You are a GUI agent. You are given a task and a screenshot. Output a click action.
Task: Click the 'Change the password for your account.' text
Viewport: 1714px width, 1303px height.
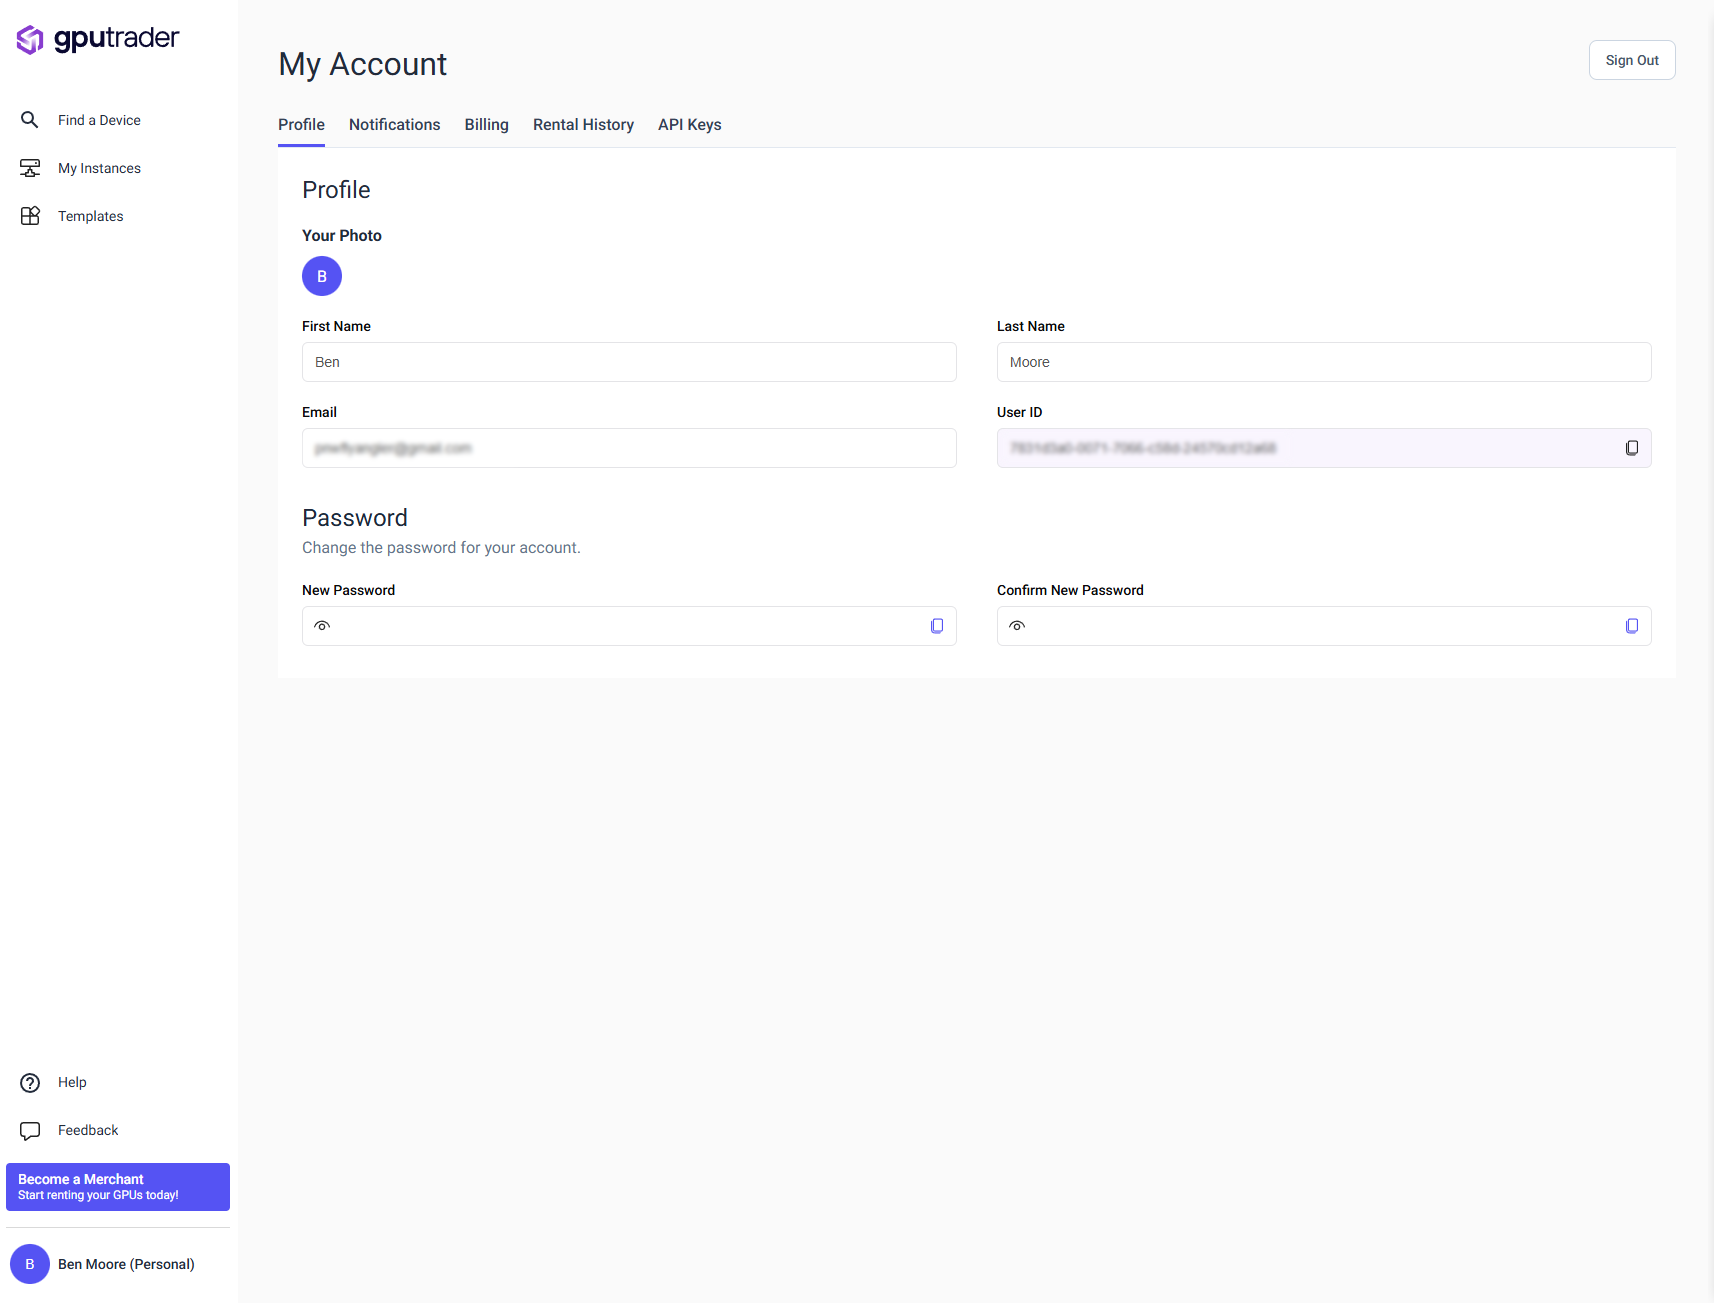pyautogui.click(x=441, y=548)
